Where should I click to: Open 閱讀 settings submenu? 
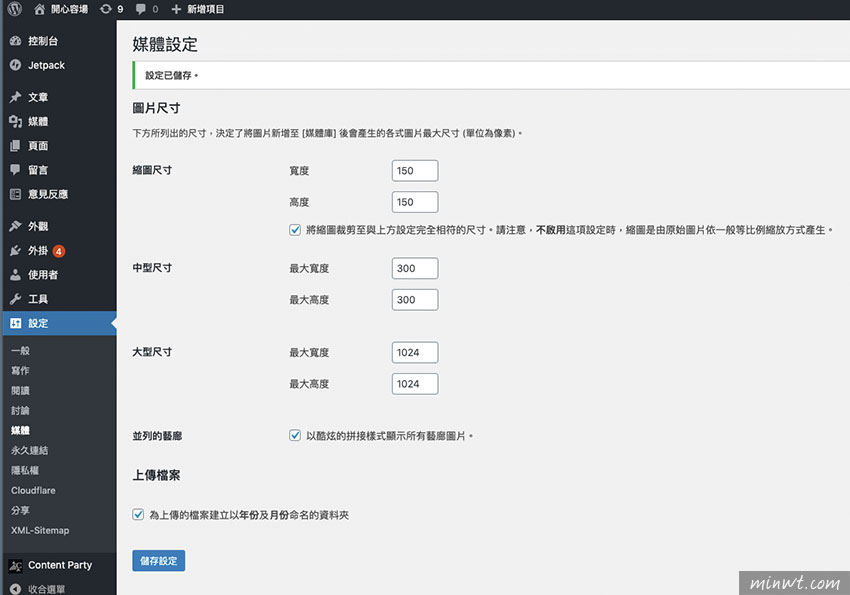click(20, 391)
